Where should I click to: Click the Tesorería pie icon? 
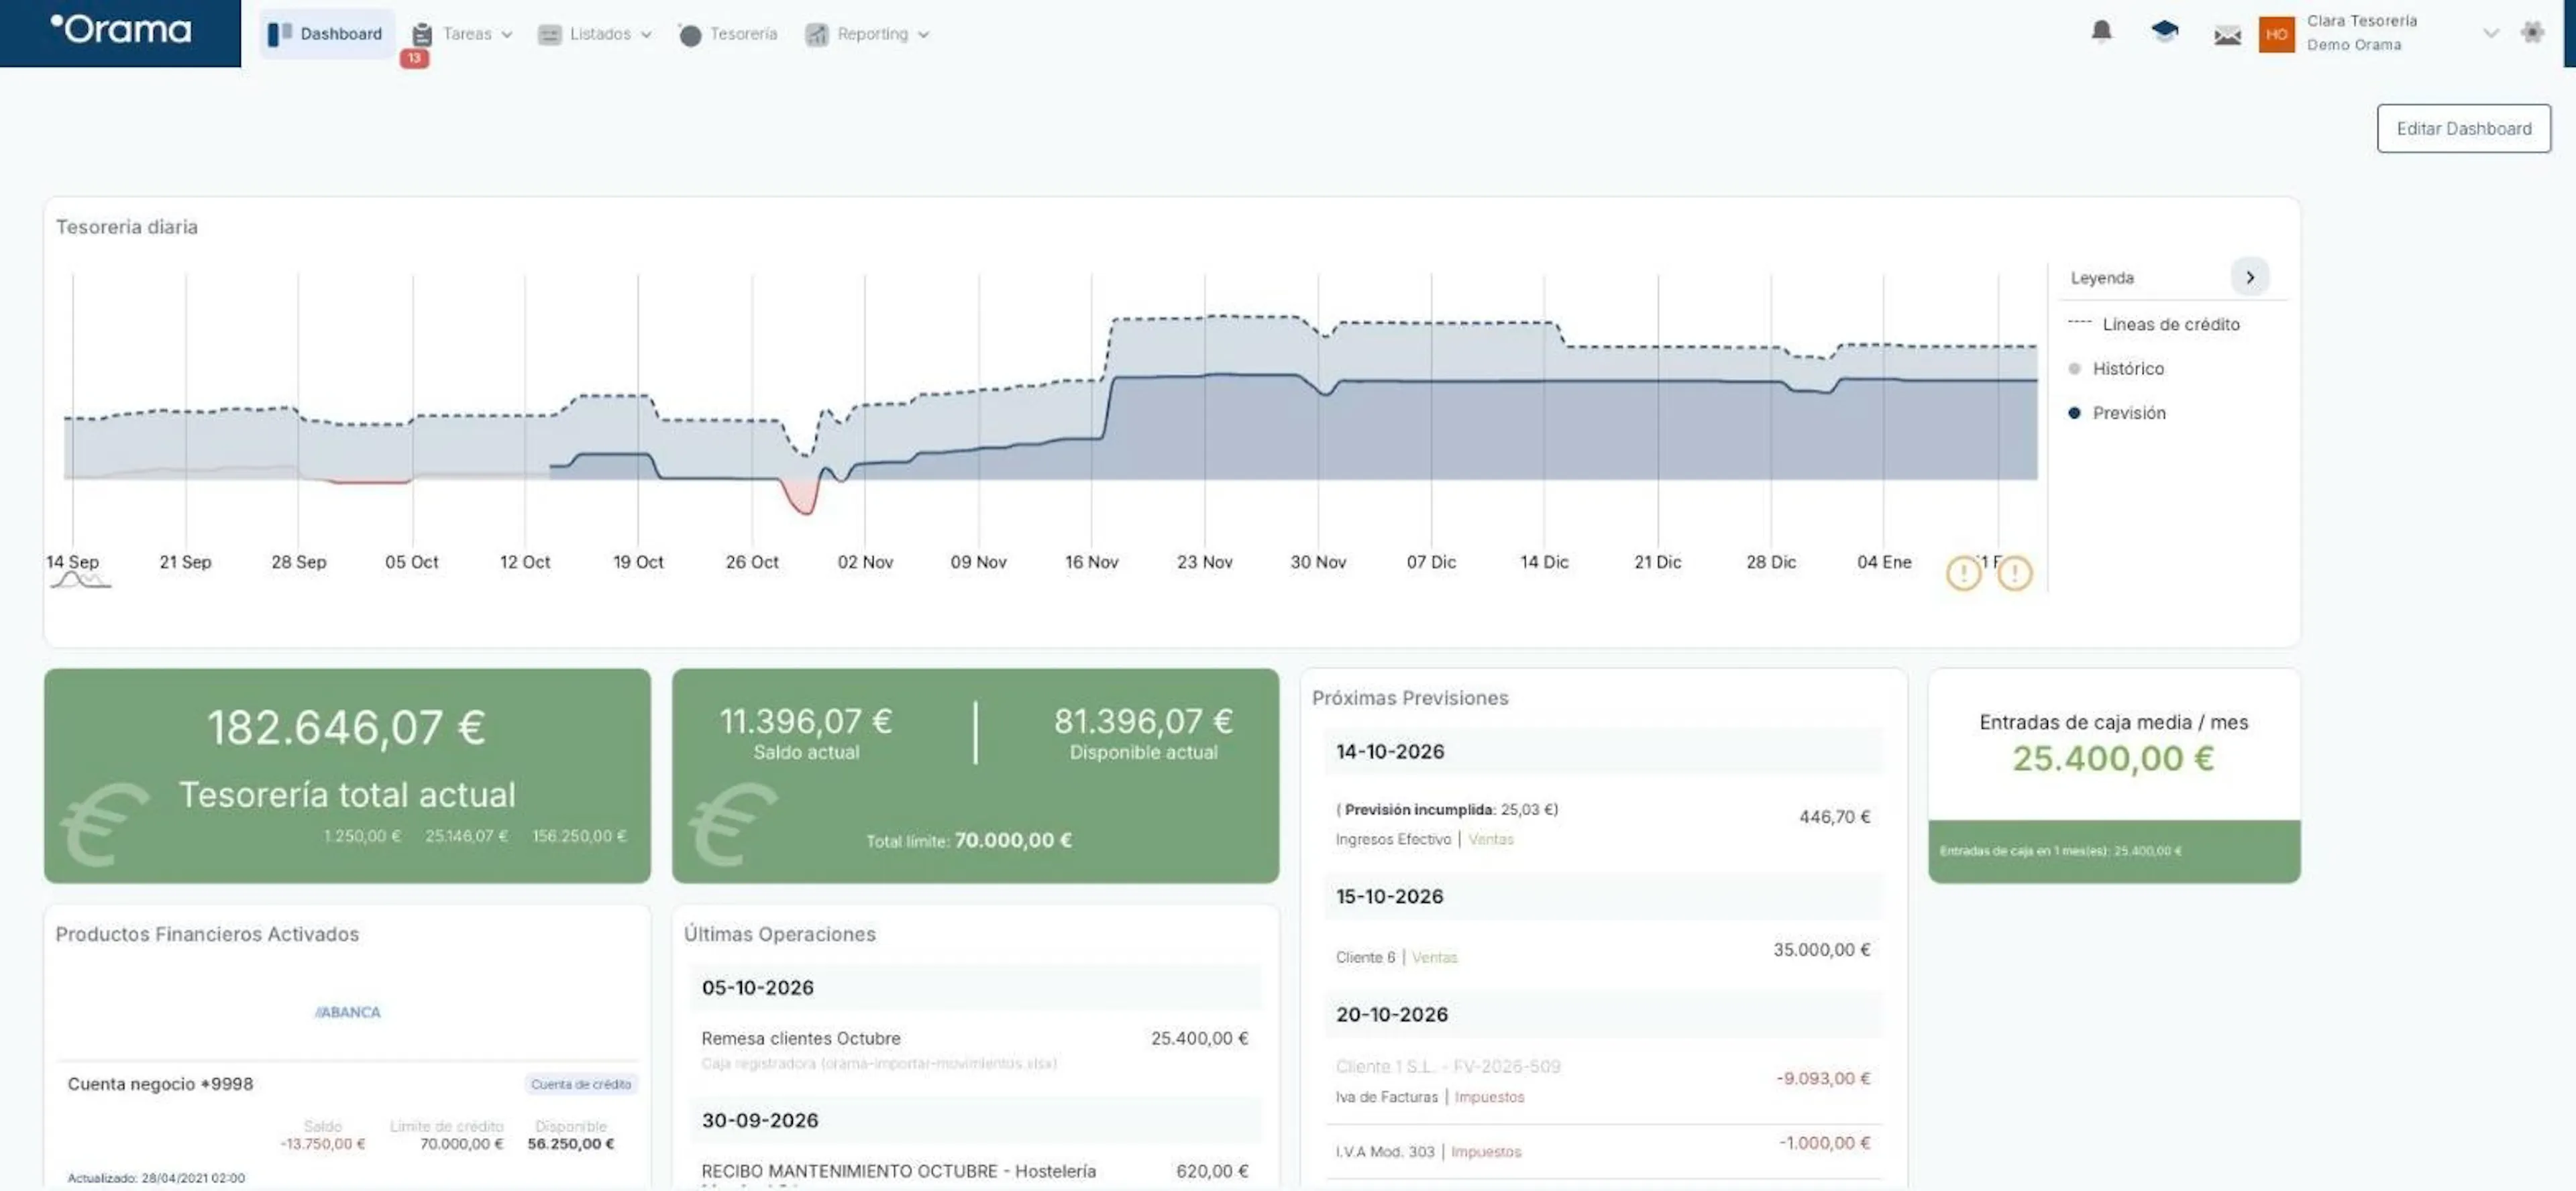689,35
